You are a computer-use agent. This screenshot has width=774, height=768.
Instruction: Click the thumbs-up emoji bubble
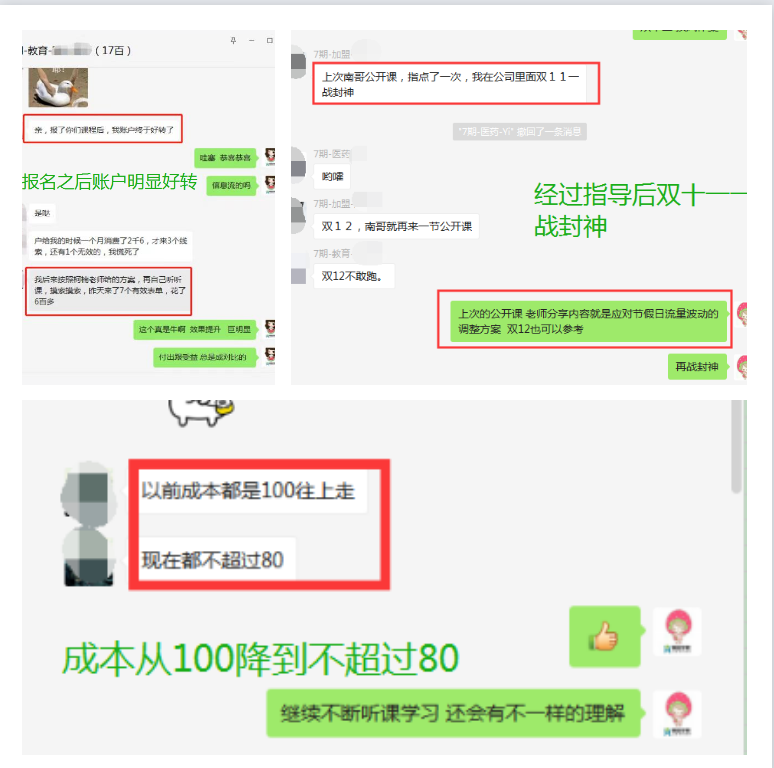pos(605,636)
